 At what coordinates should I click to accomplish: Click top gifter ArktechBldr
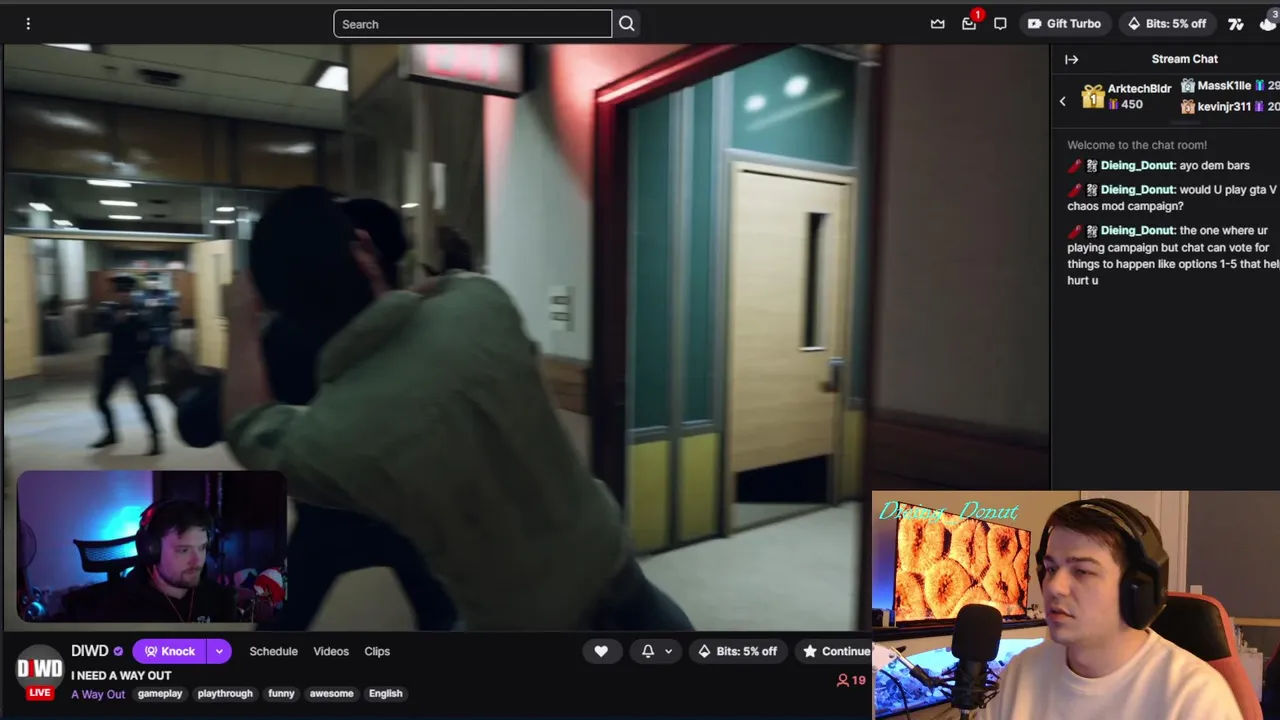point(1139,88)
